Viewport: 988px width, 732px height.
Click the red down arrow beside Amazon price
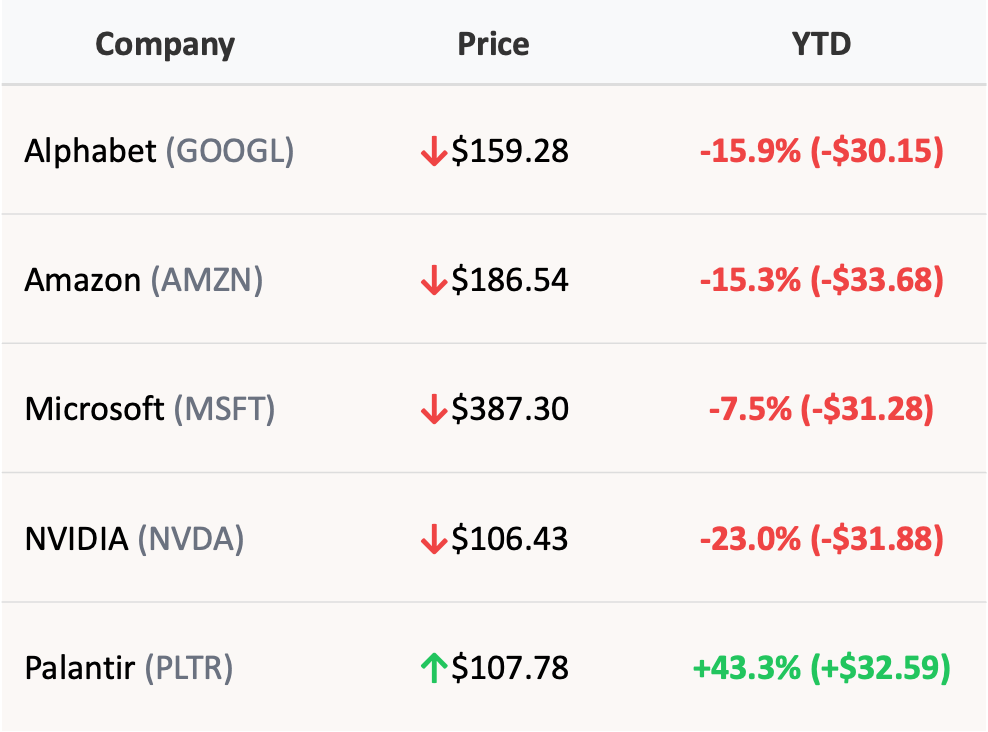[434, 281]
